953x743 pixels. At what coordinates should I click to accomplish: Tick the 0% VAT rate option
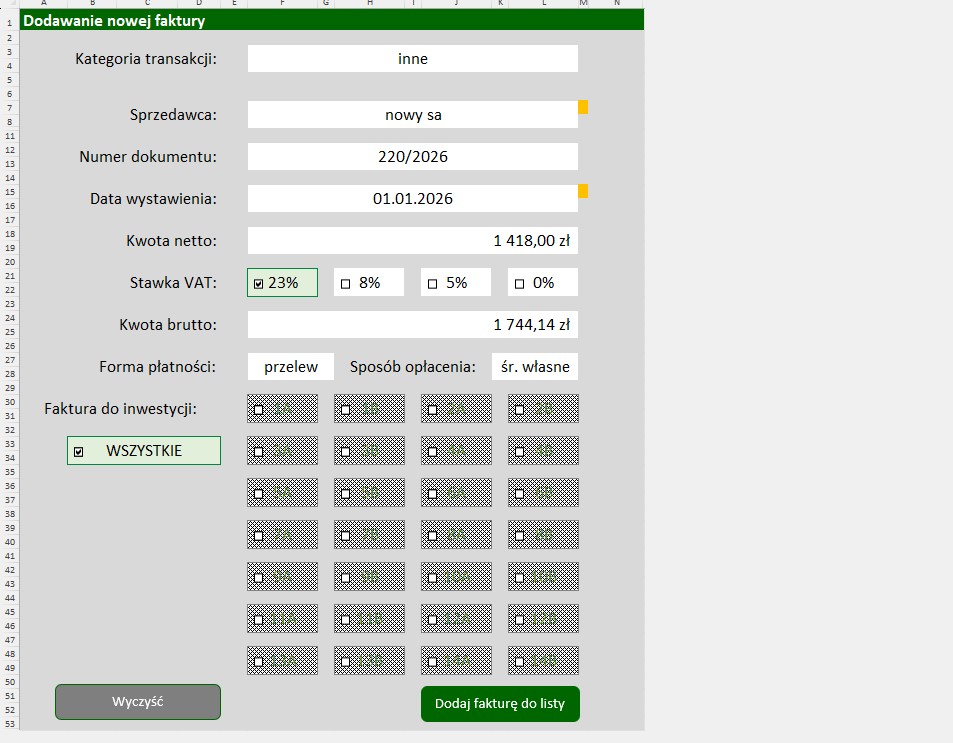point(519,284)
